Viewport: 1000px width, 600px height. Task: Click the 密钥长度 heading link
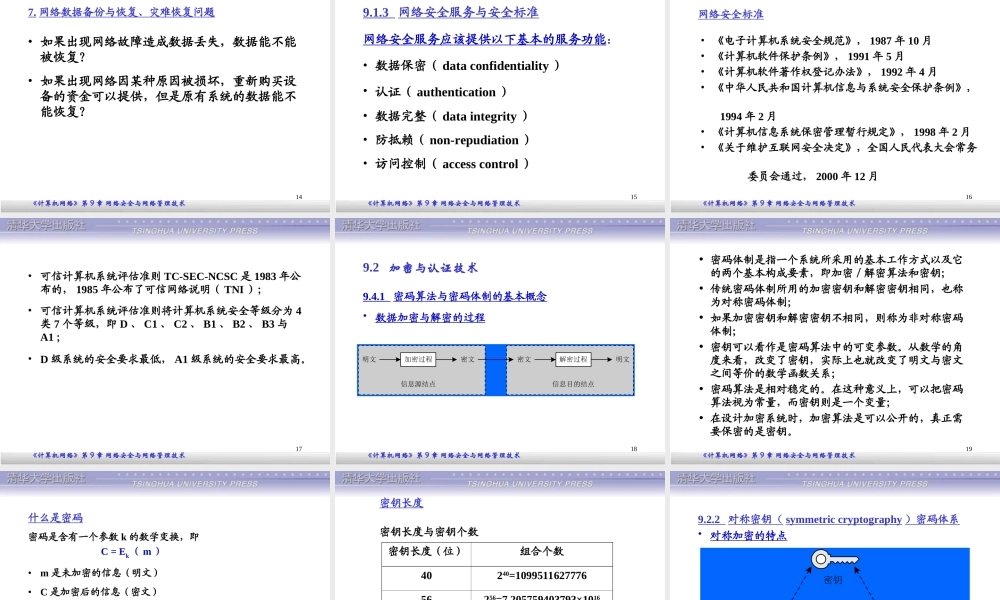click(402, 503)
